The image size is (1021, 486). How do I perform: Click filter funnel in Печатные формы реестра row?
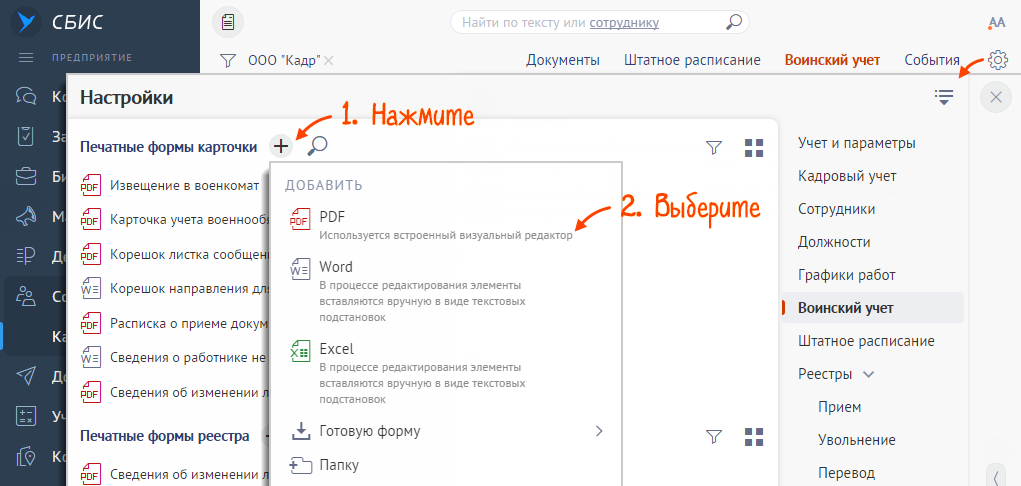point(714,436)
